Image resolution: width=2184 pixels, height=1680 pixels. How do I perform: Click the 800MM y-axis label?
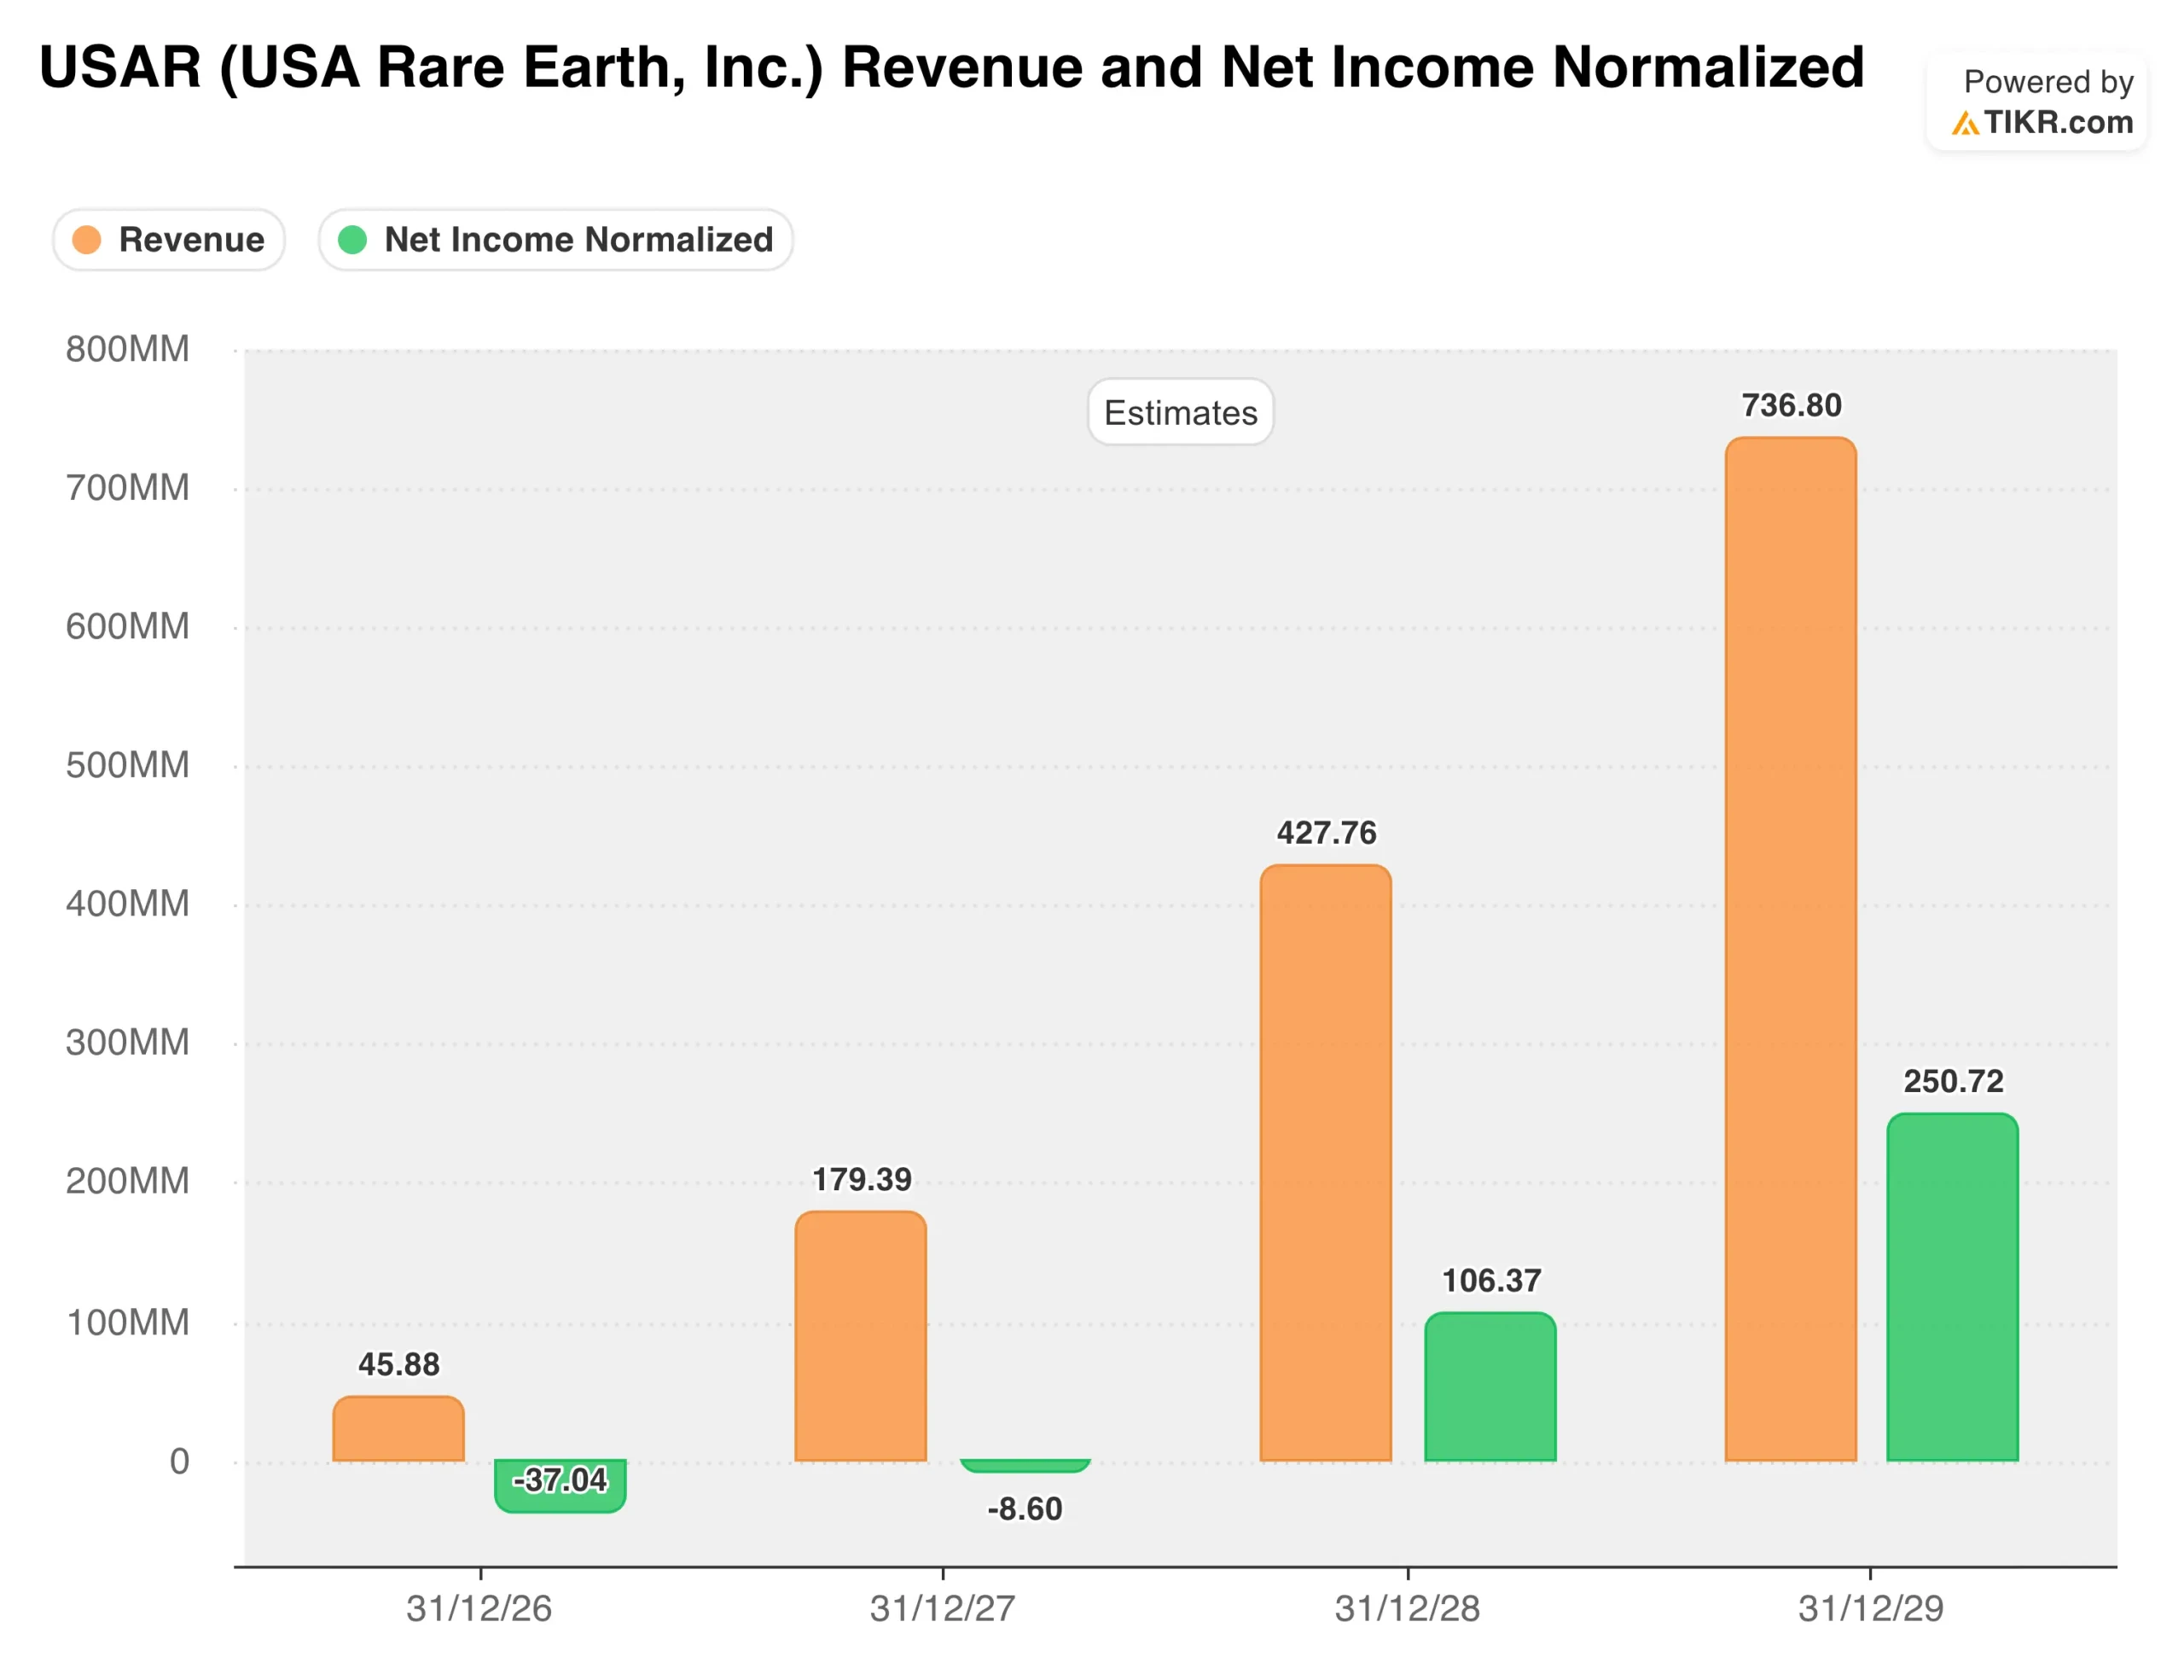click(127, 349)
